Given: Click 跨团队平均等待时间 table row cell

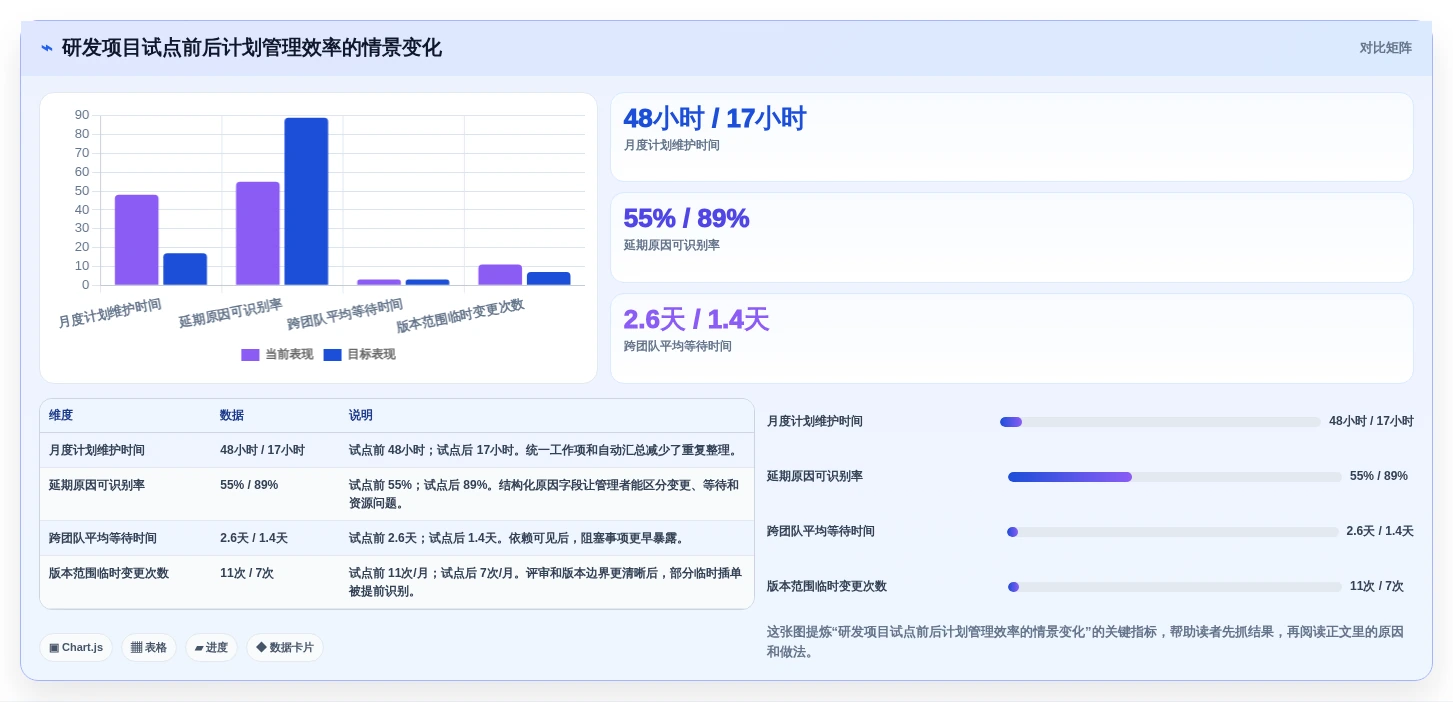Looking at the screenshot, I should click(126, 538).
